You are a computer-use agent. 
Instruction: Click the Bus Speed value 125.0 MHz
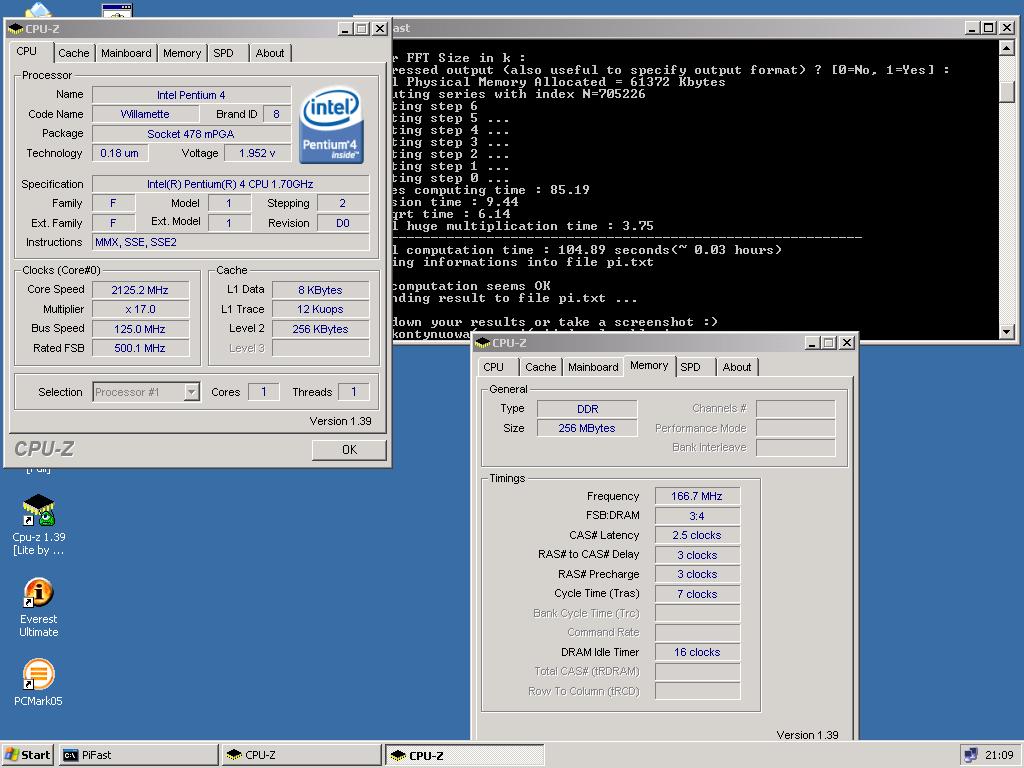click(x=140, y=329)
